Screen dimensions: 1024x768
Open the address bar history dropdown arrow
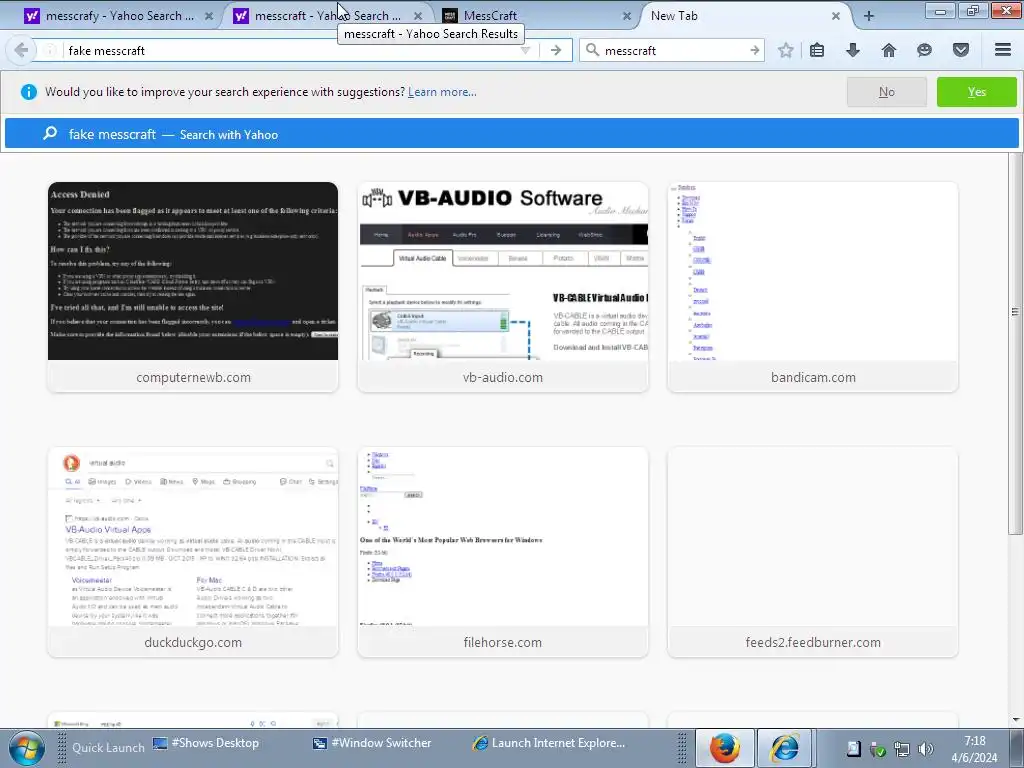[x=525, y=50]
